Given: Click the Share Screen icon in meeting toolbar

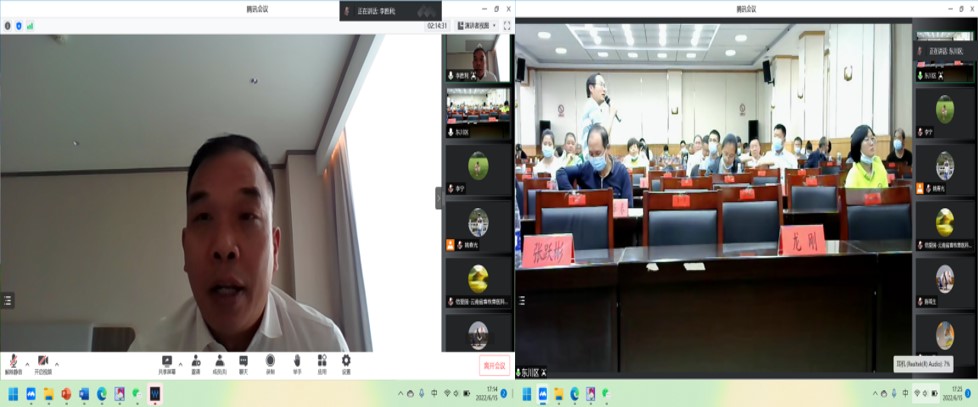Looking at the screenshot, I should tap(167, 364).
